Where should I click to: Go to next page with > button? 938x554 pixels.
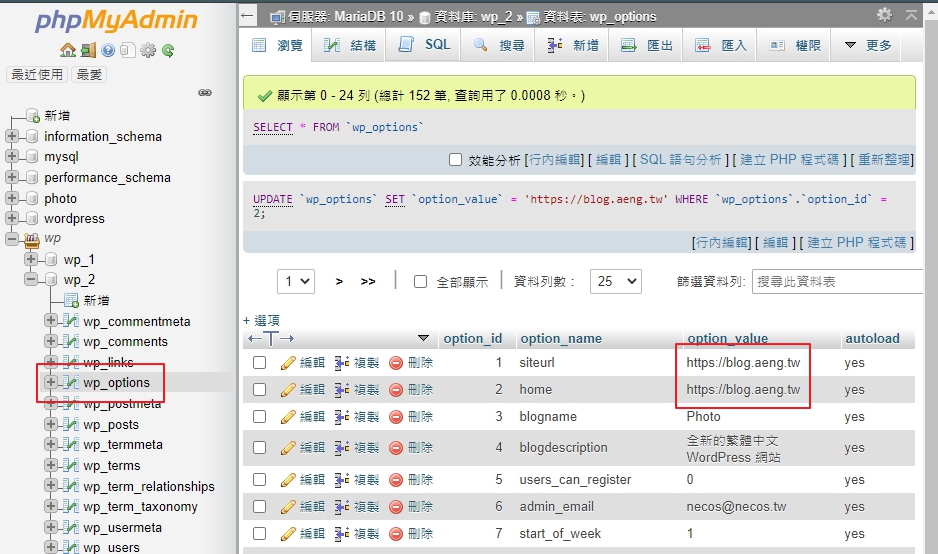tap(339, 282)
